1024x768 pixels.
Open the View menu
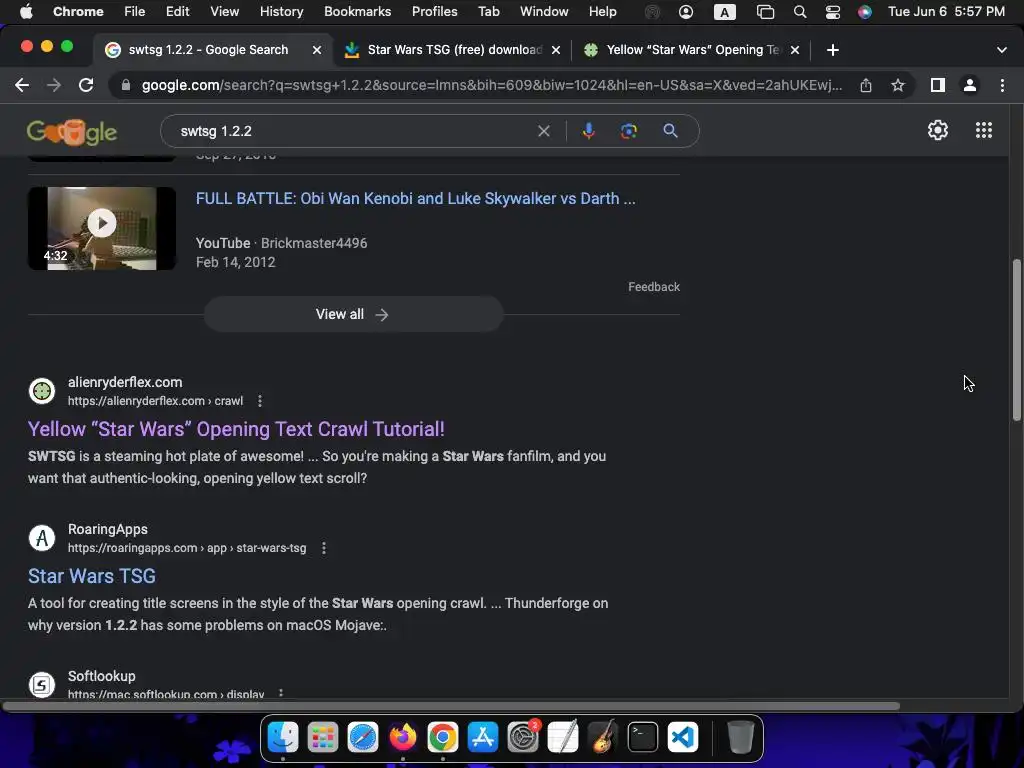tap(225, 11)
